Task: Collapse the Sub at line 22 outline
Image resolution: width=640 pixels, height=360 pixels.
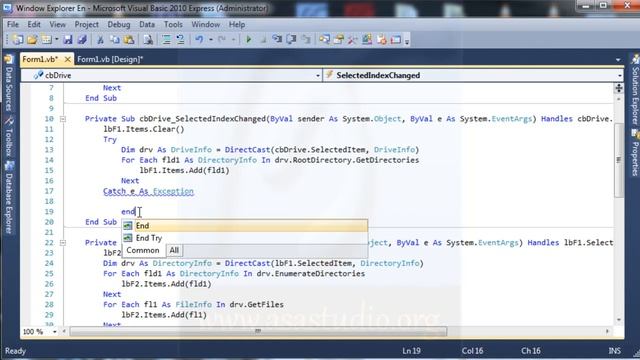Action: click(62, 243)
